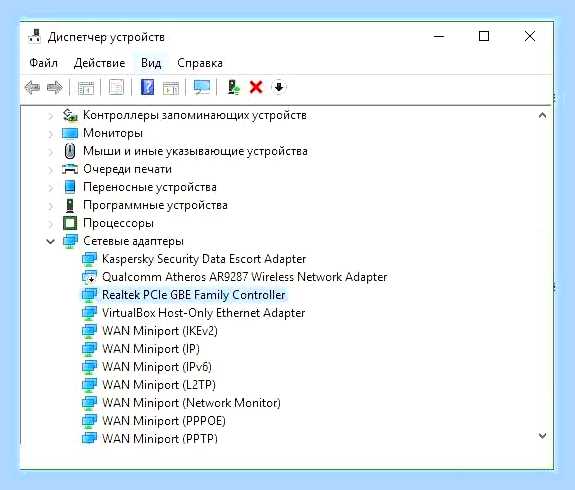Click Update driver toolbar icon

(x=233, y=88)
